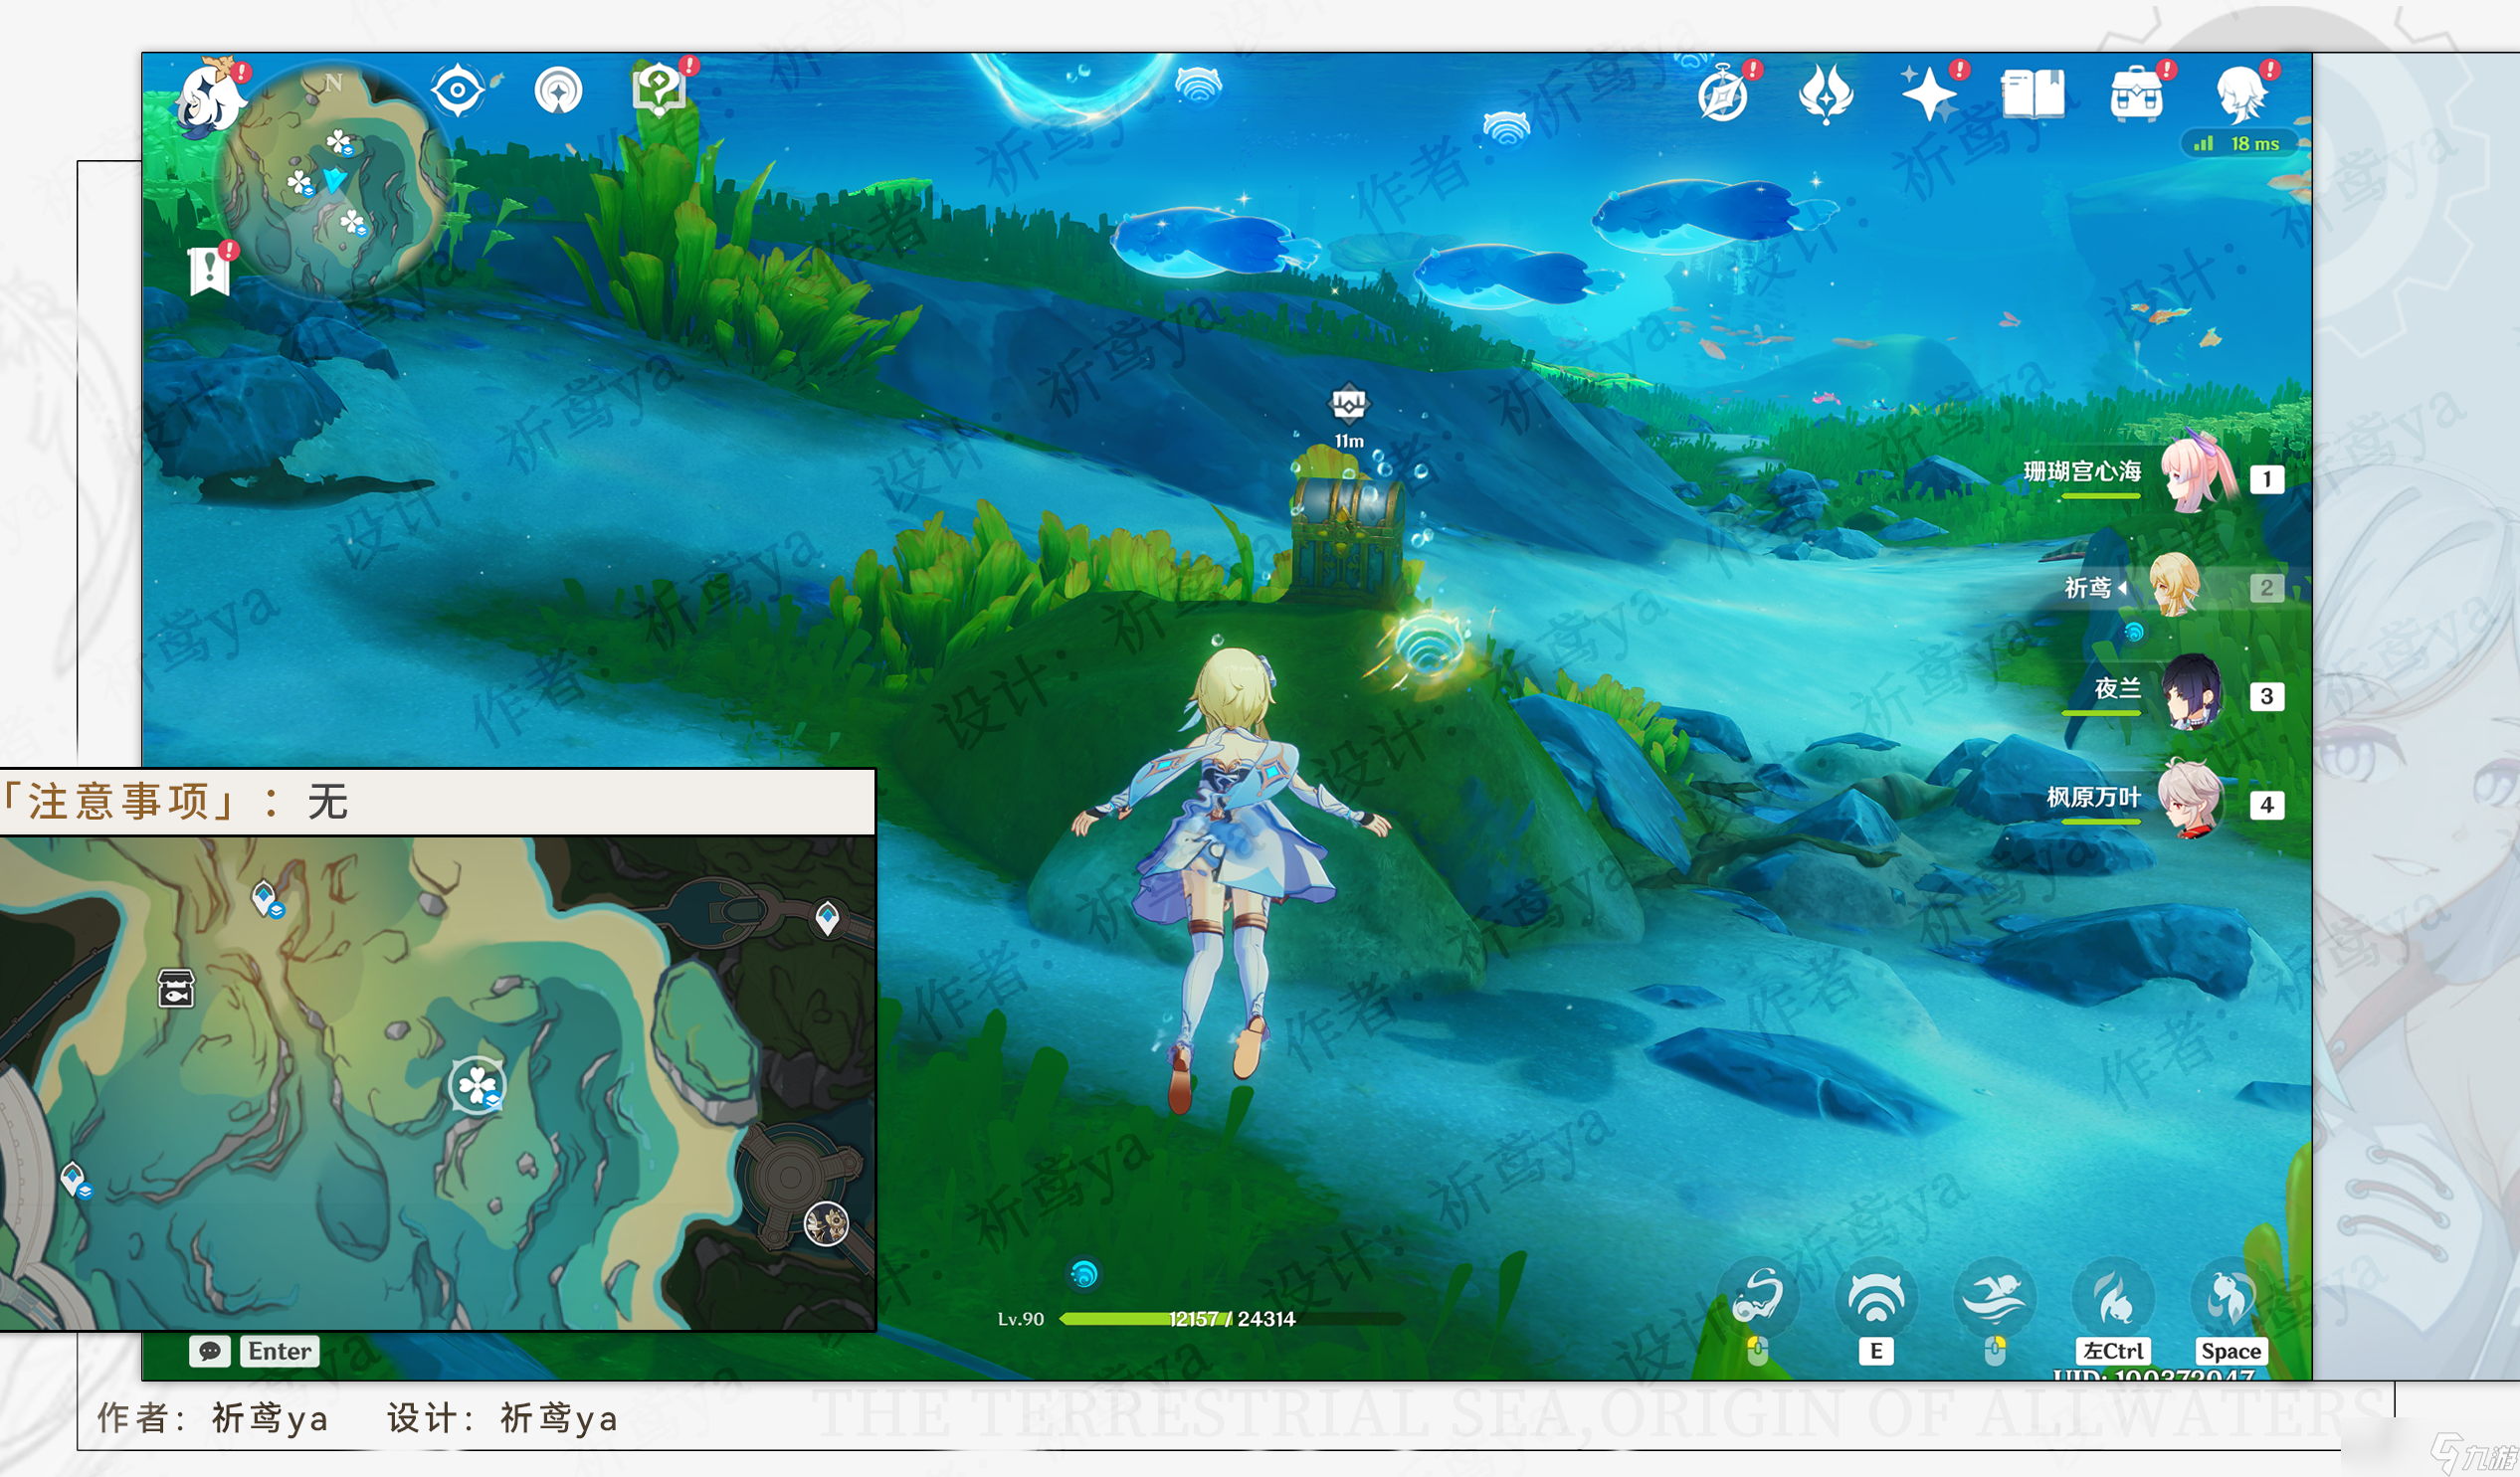The height and width of the screenshot is (1477, 2520).
Task: Activate the fish ability skill icon
Action: [x=1758, y=1298]
